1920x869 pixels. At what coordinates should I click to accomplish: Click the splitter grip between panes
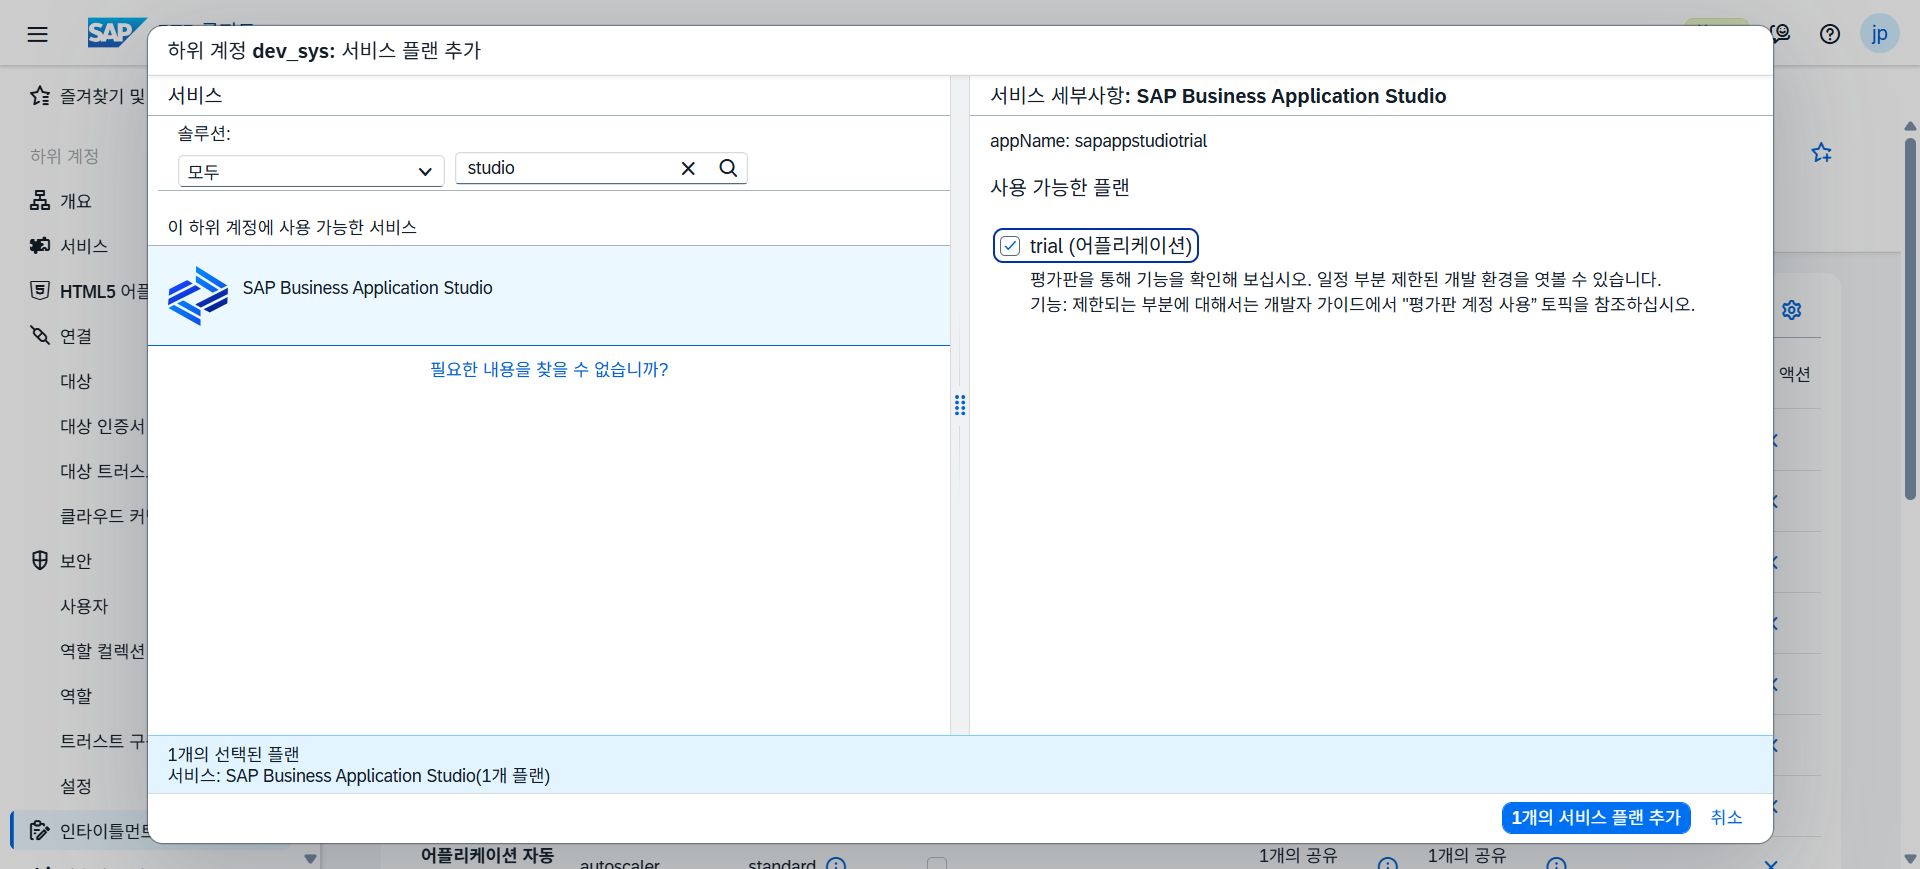(960, 405)
